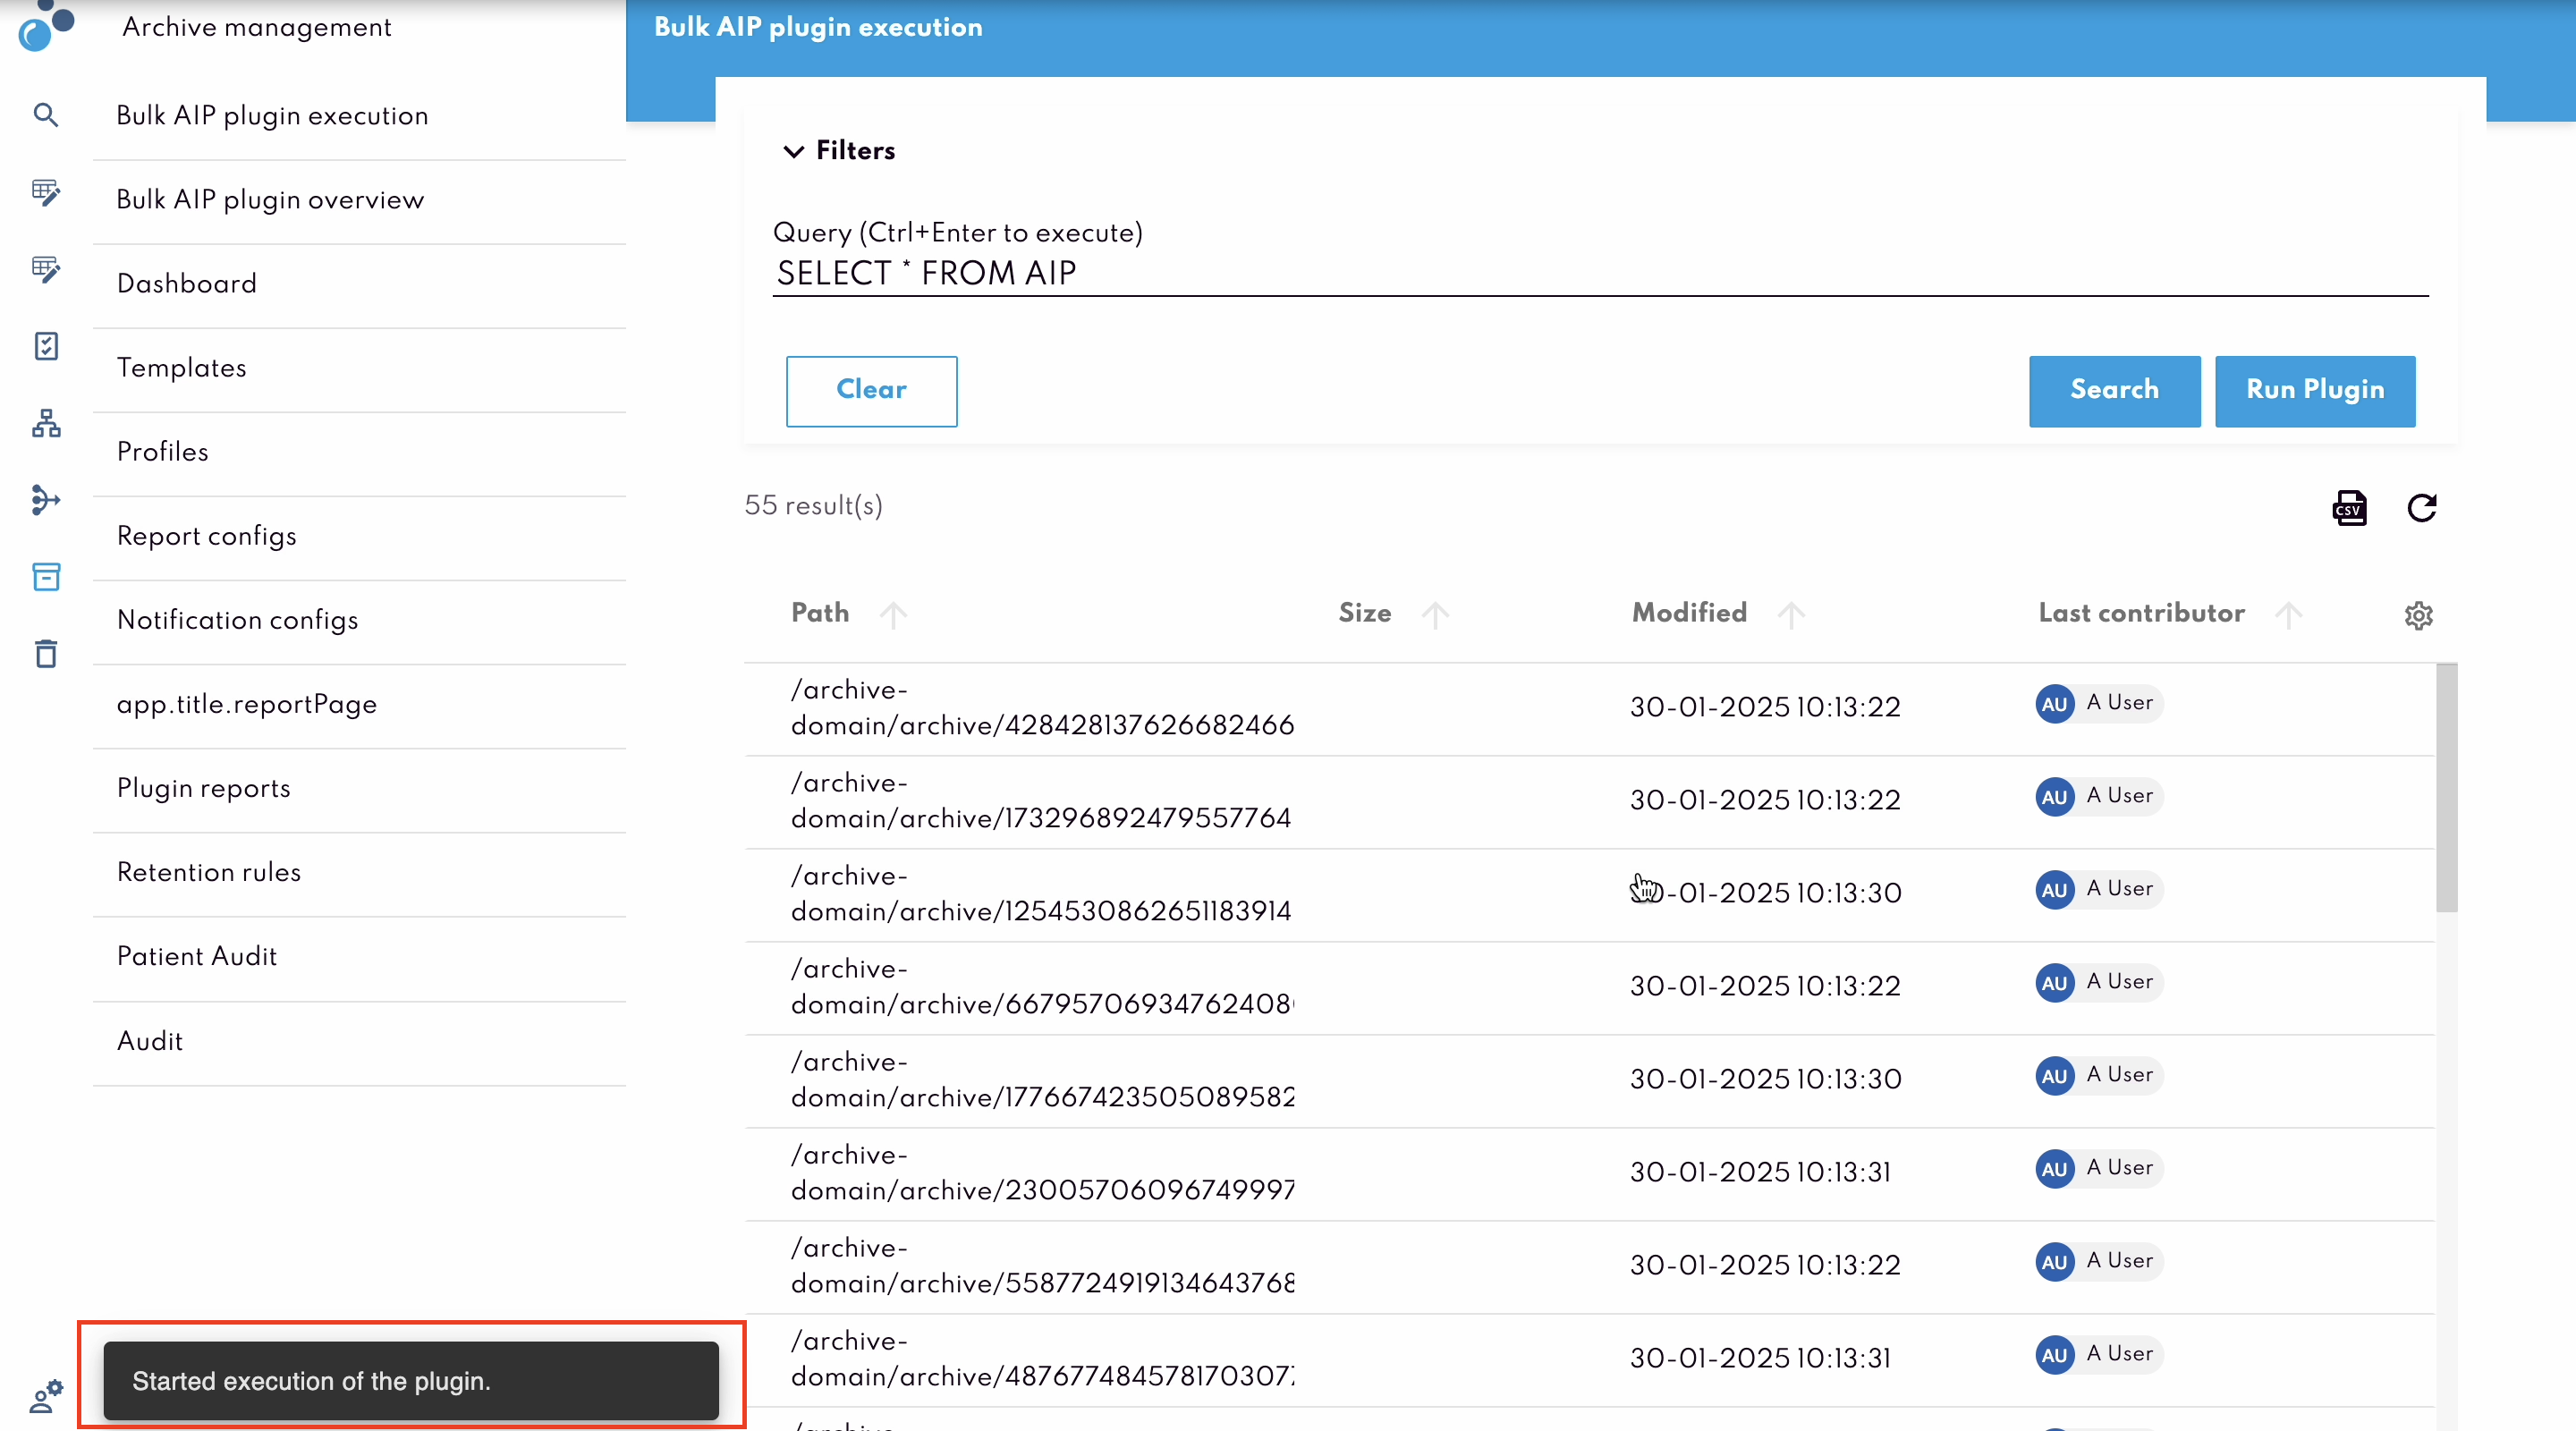The image size is (2576, 1431).
Task: Click the first table-edit sidebar icon
Action: coord(46,192)
